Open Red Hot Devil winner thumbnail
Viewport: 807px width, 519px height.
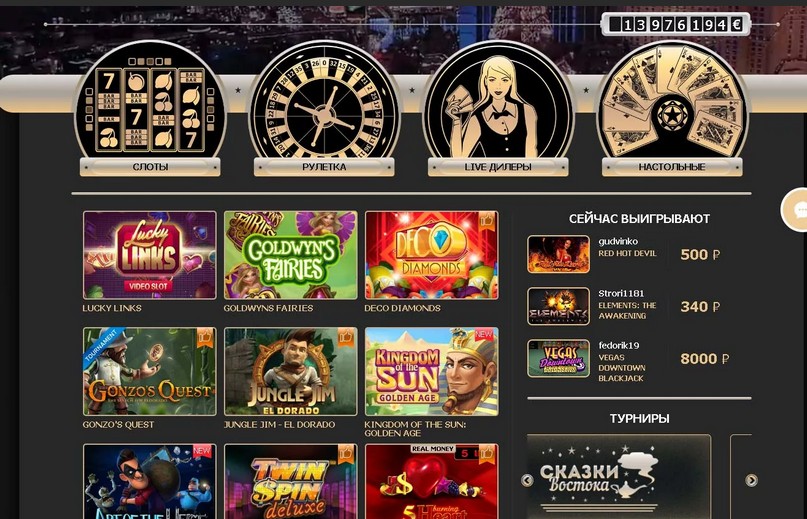pyautogui.click(x=558, y=254)
